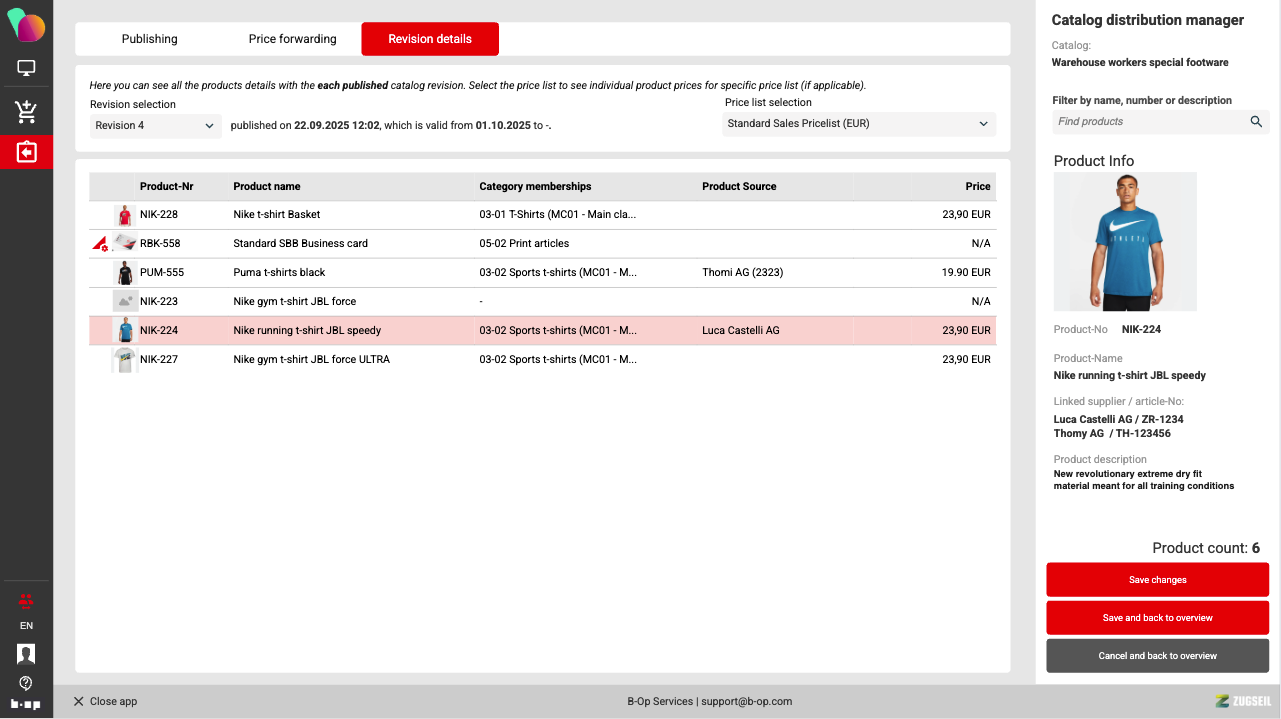Click the Save changes button
This screenshot has height=719, width=1281.
[x=1157, y=580]
